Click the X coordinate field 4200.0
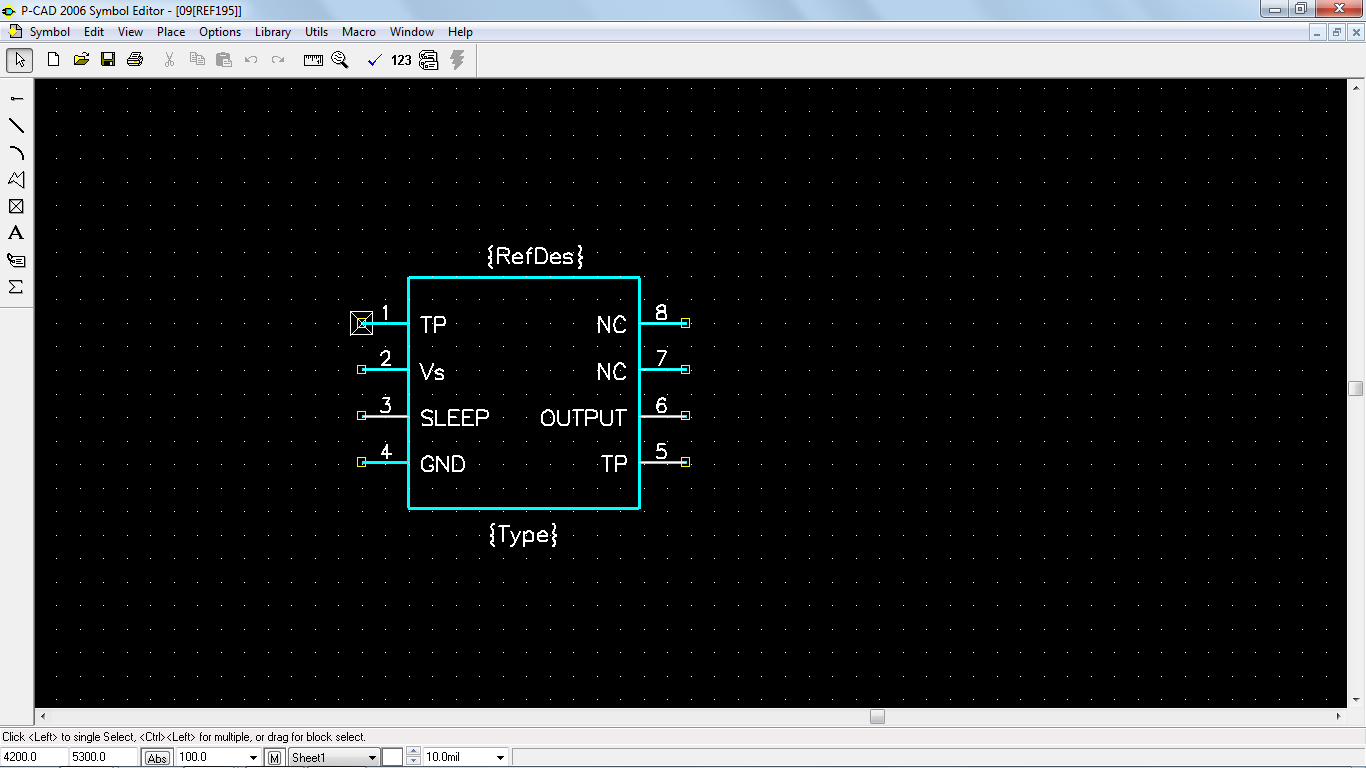The image size is (1366, 768). pos(33,758)
